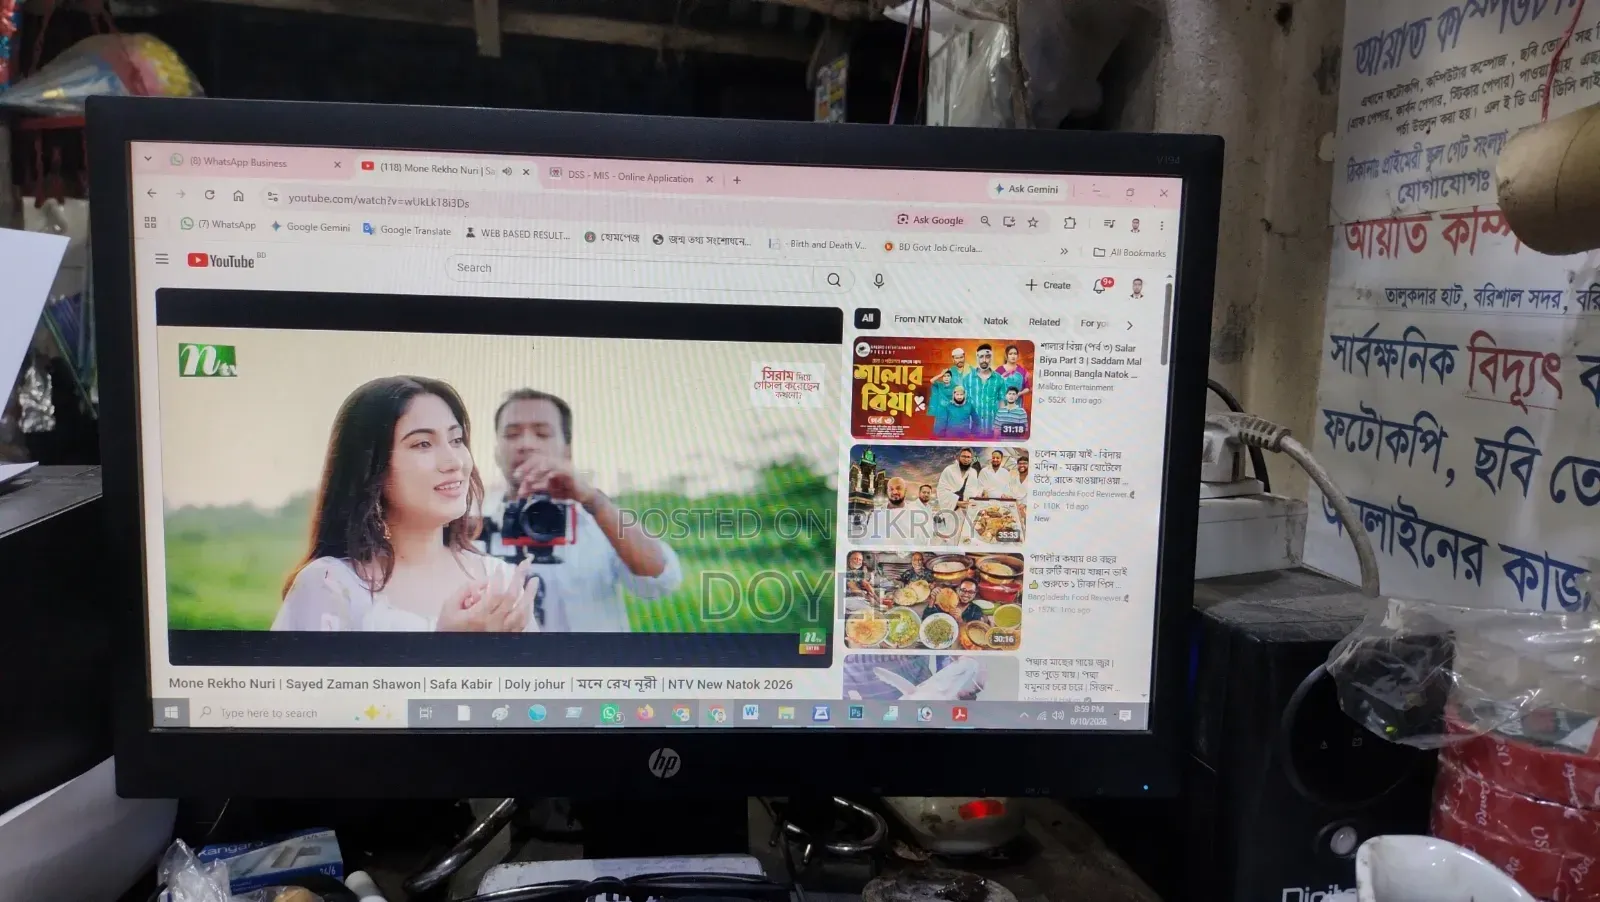Close the DSS - MIS tab
Image resolution: width=1600 pixels, height=902 pixels.
pyautogui.click(x=710, y=179)
